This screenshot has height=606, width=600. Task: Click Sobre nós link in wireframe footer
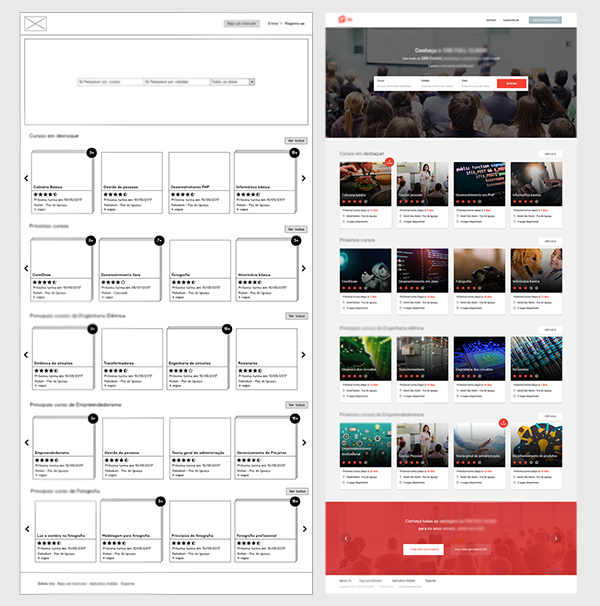(46, 584)
